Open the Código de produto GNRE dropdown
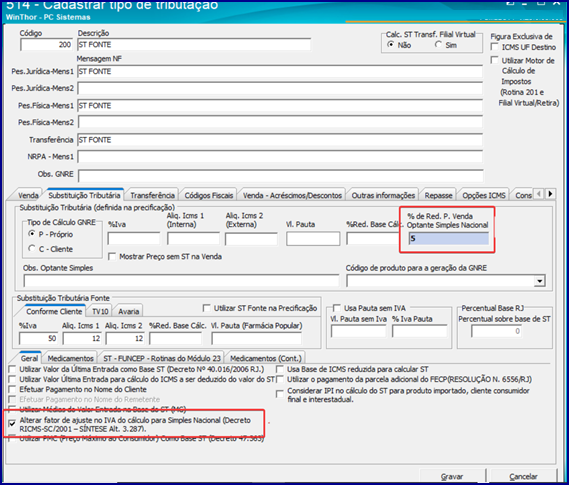Image resolution: width=569 pixels, height=485 pixels. click(540, 281)
